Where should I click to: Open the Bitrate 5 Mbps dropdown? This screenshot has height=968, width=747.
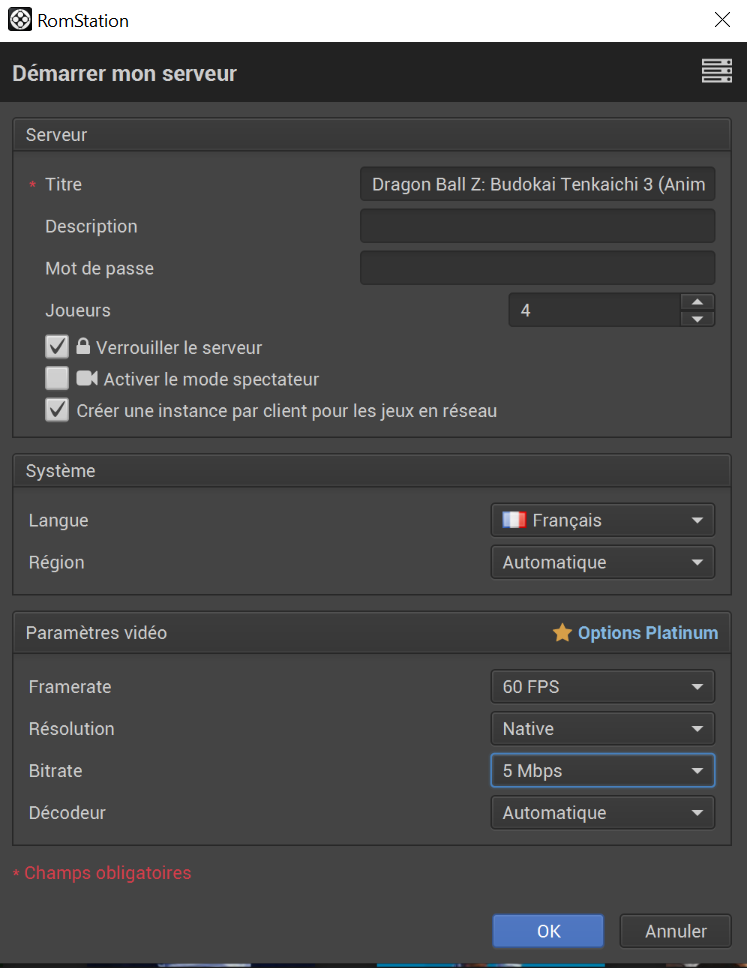pos(603,770)
